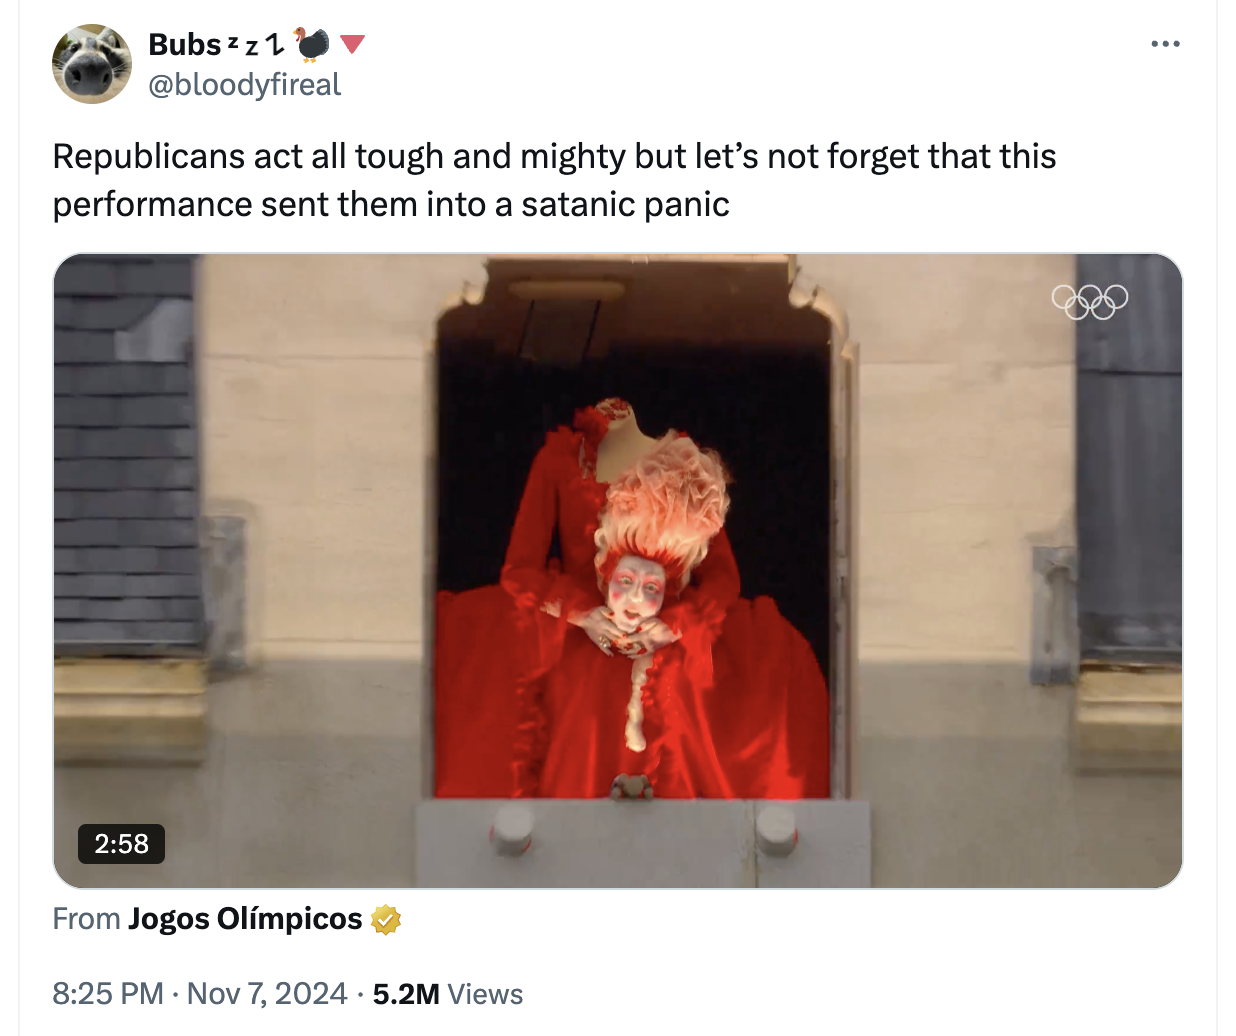Open the three-dot more options menu
Image resolution: width=1236 pixels, height=1036 pixels.
pyautogui.click(x=1165, y=44)
